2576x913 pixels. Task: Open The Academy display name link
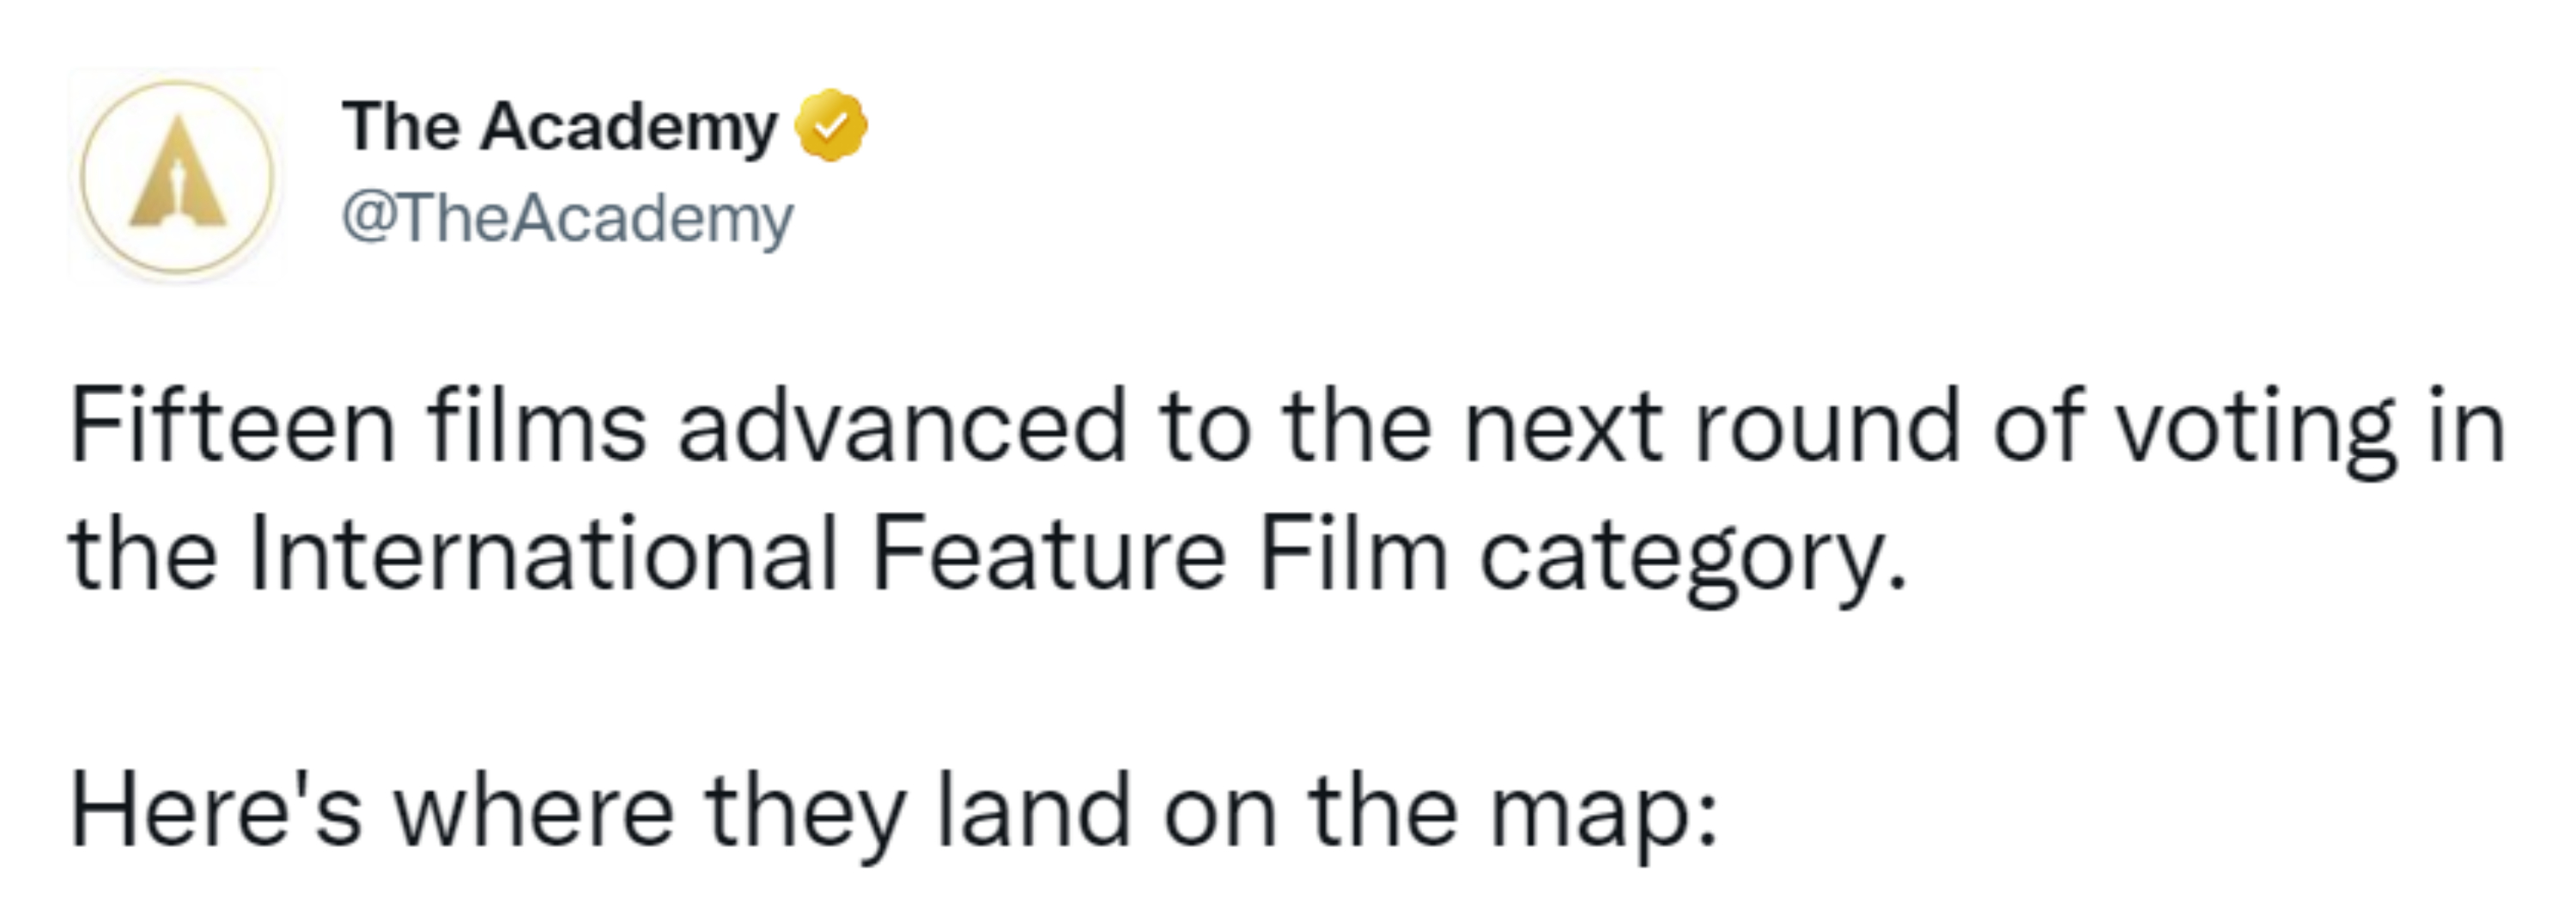(559, 126)
